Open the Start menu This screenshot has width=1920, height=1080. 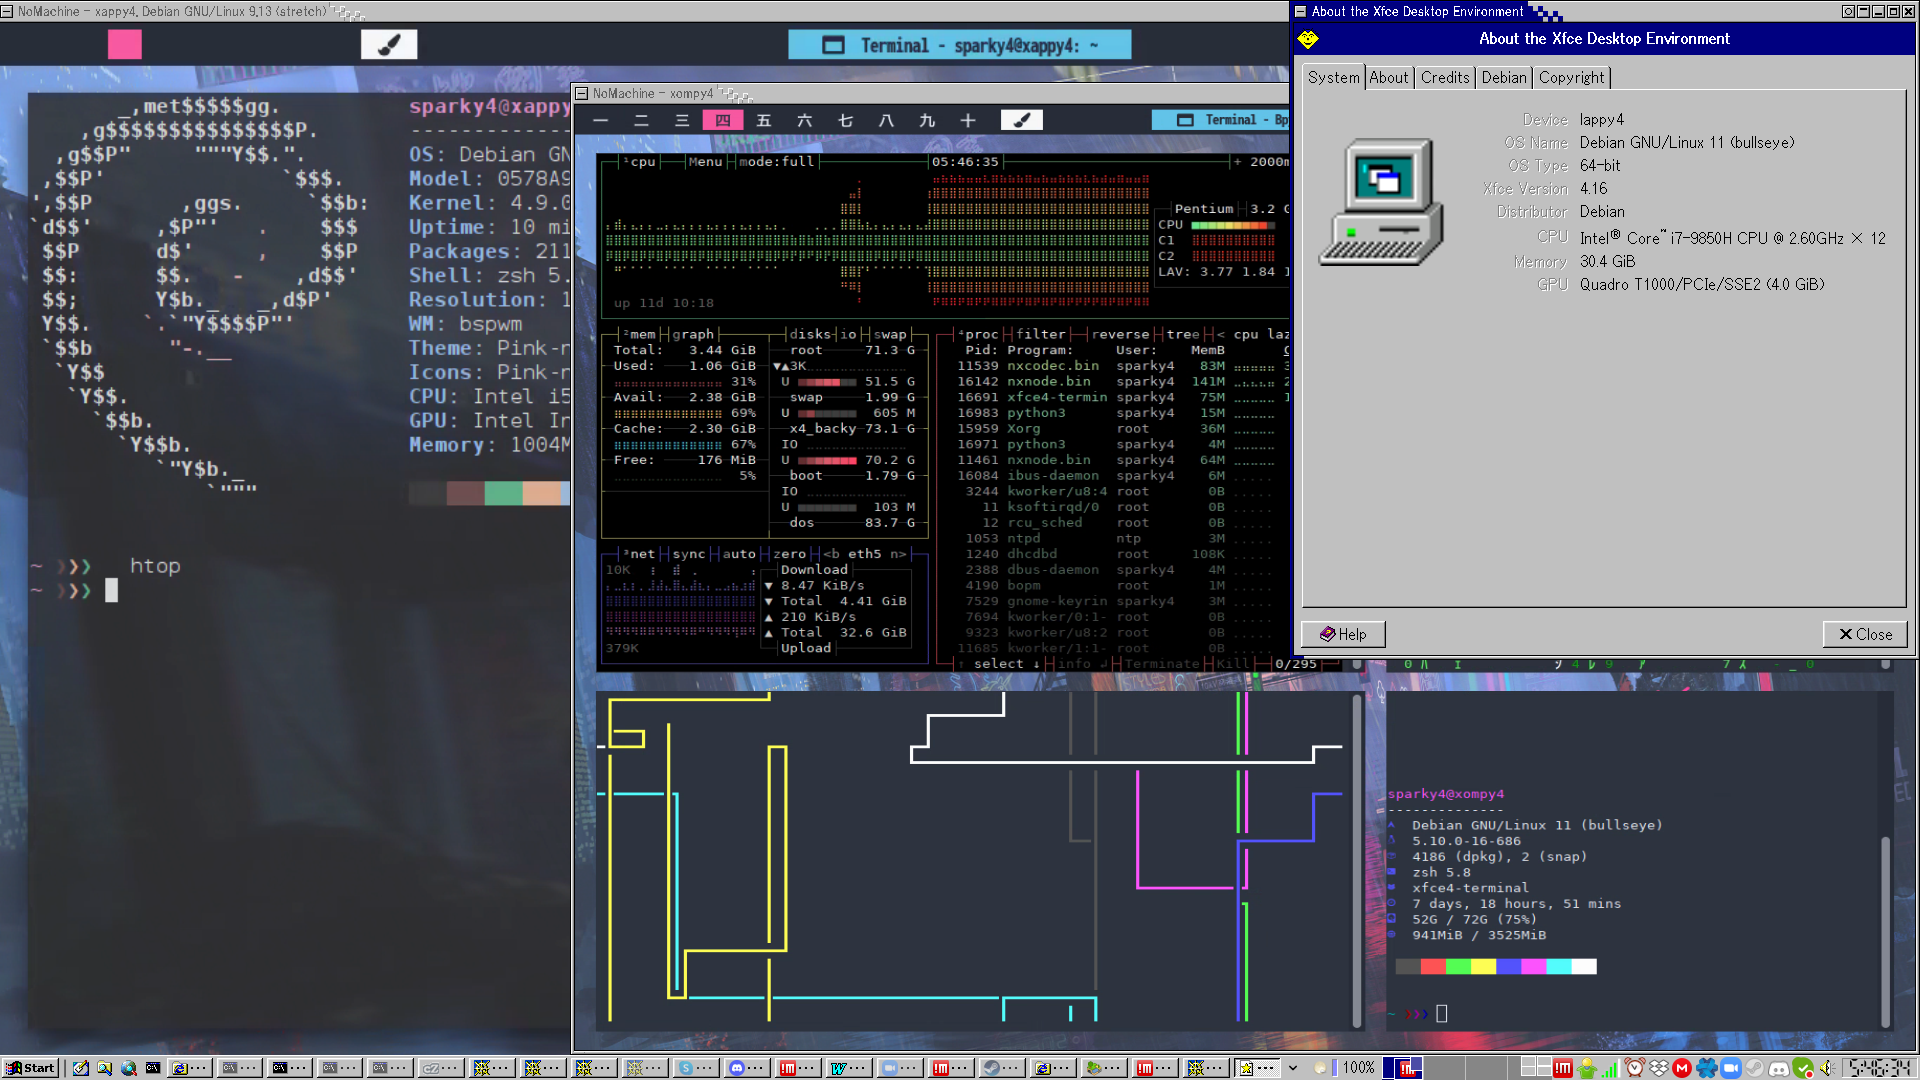[30, 1068]
